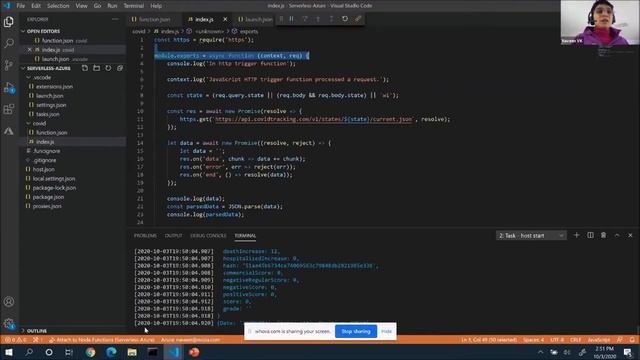640x360 pixels.
Task: Open the Go menu
Action: [97, 6]
